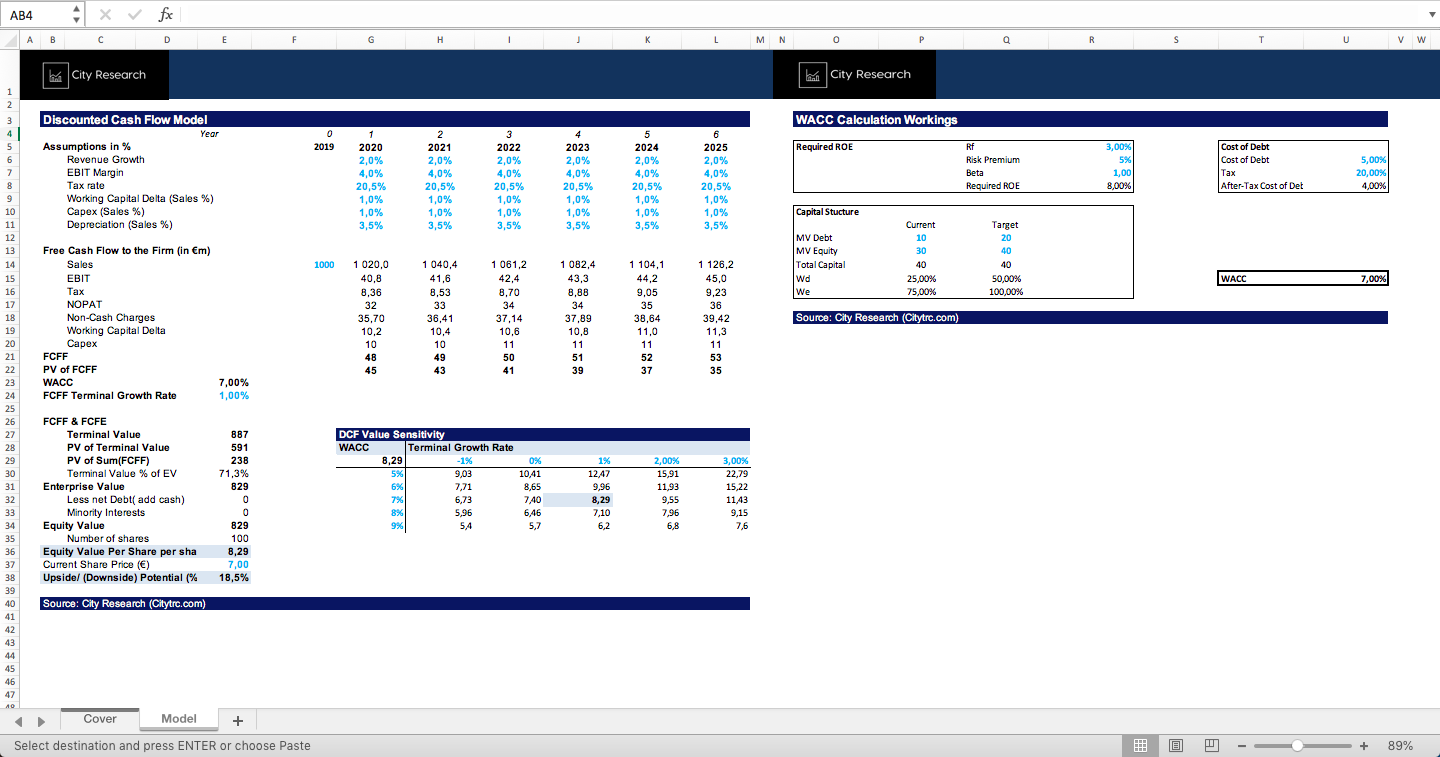Select the City Research logo above DCF model
Image resolution: width=1440 pixels, height=757 pixels.
97,75
